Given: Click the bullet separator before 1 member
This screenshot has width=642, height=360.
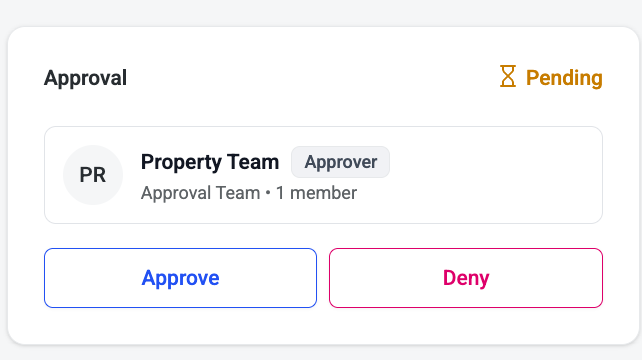Looking at the screenshot, I should [268, 193].
